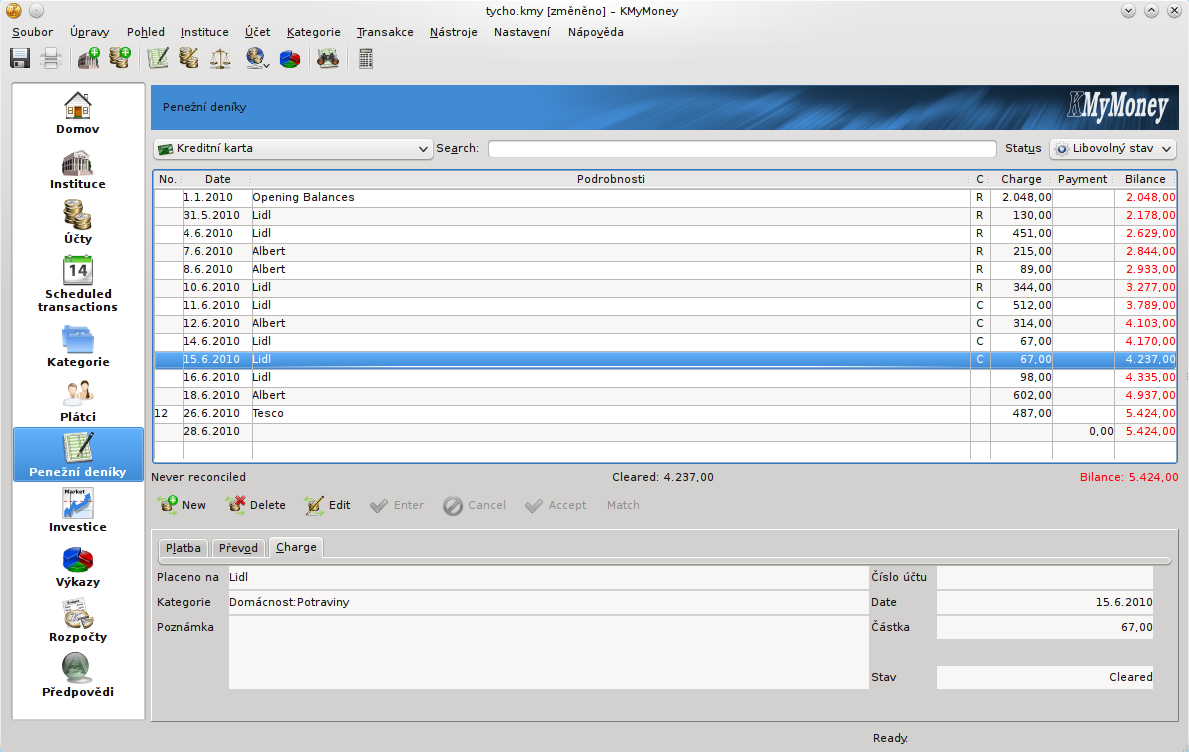The image size is (1189, 752).
Task: Open the Rozpočty budgets view
Action: pyautogui.click(x=78, y=621)
